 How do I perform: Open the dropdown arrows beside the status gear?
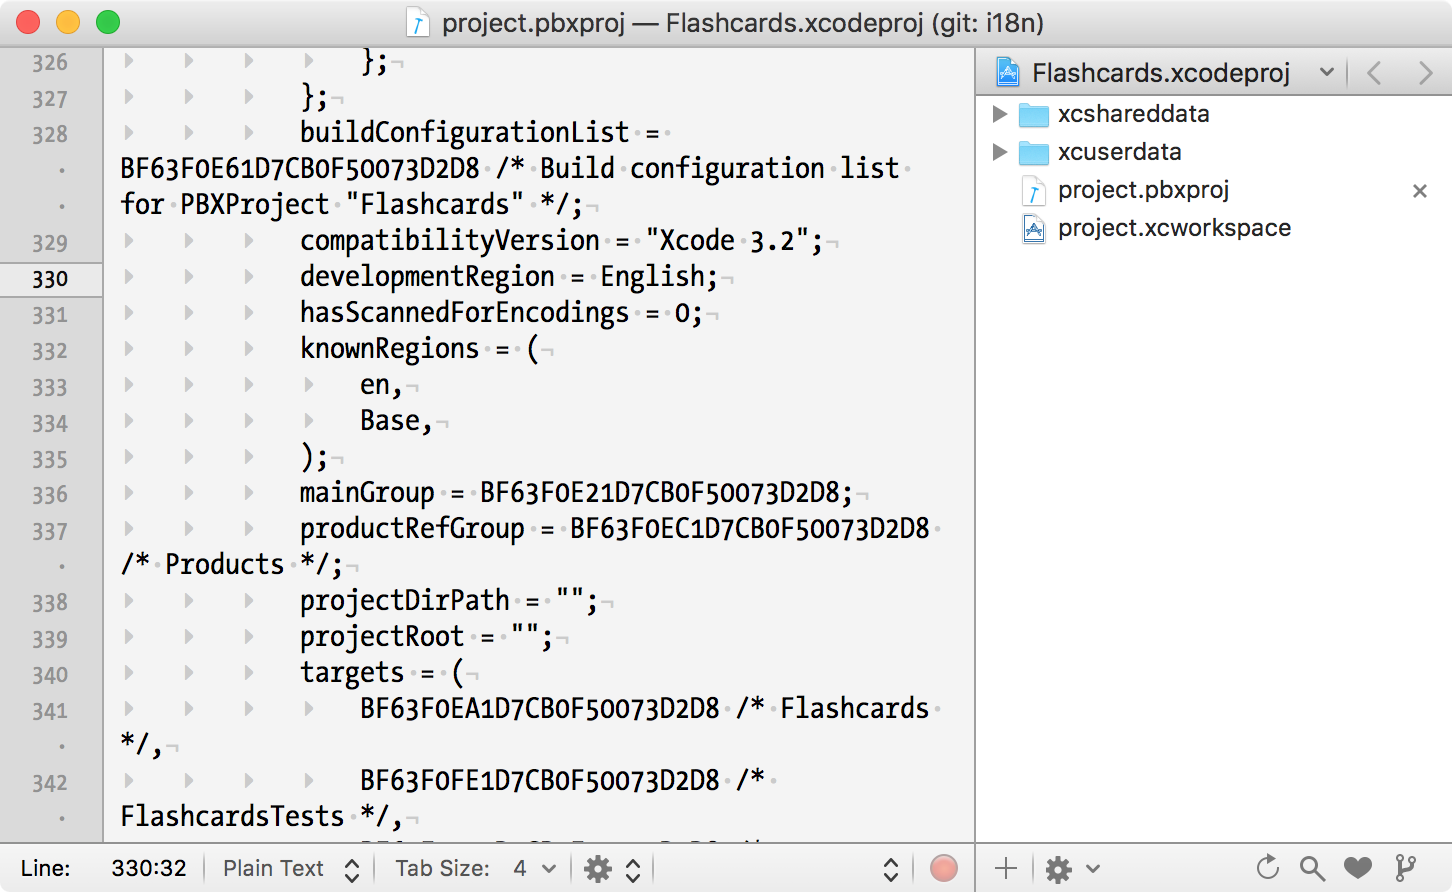(633, 869)
